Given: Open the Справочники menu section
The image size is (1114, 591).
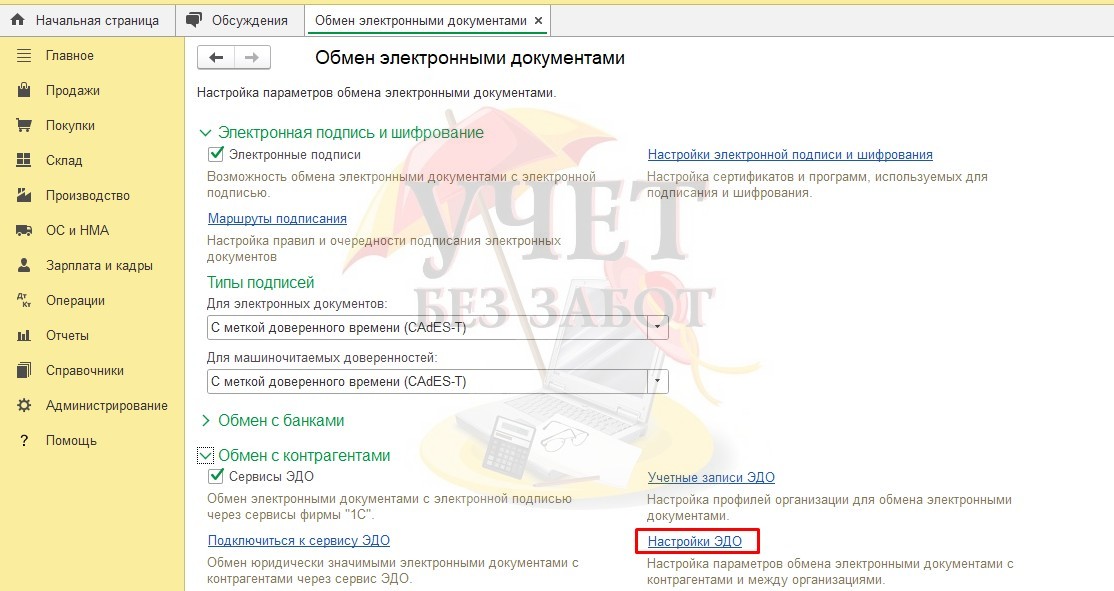Looking at the screenshot, I should tap(85, 370).
